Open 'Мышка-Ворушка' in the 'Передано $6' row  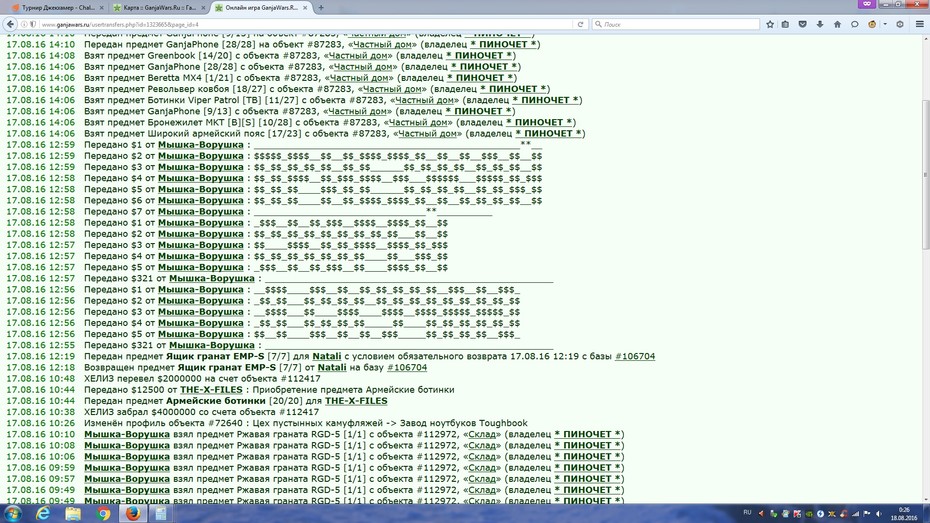[x=200, y=200]
